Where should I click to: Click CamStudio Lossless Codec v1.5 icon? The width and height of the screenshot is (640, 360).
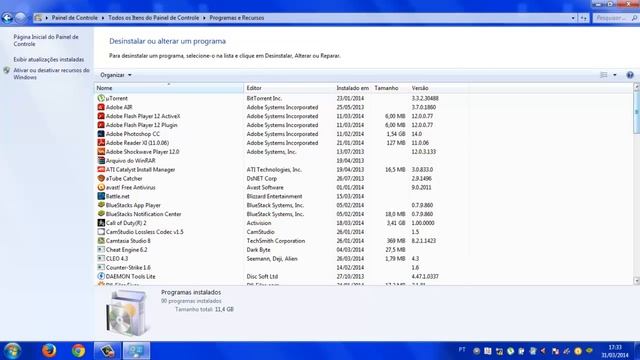coord(101,232)
